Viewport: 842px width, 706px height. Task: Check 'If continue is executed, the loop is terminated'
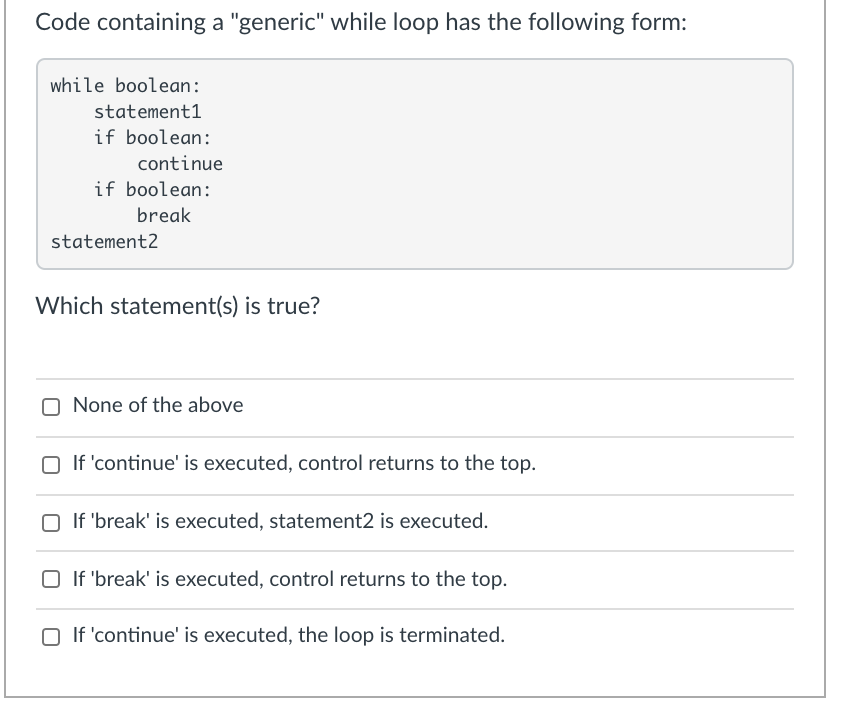coord(49,635)
